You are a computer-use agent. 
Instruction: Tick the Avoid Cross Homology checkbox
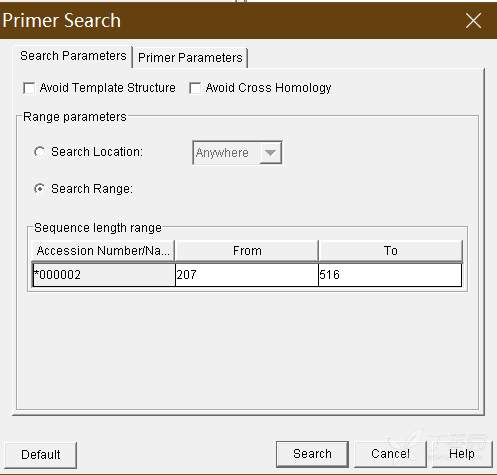tap(195, 88)
